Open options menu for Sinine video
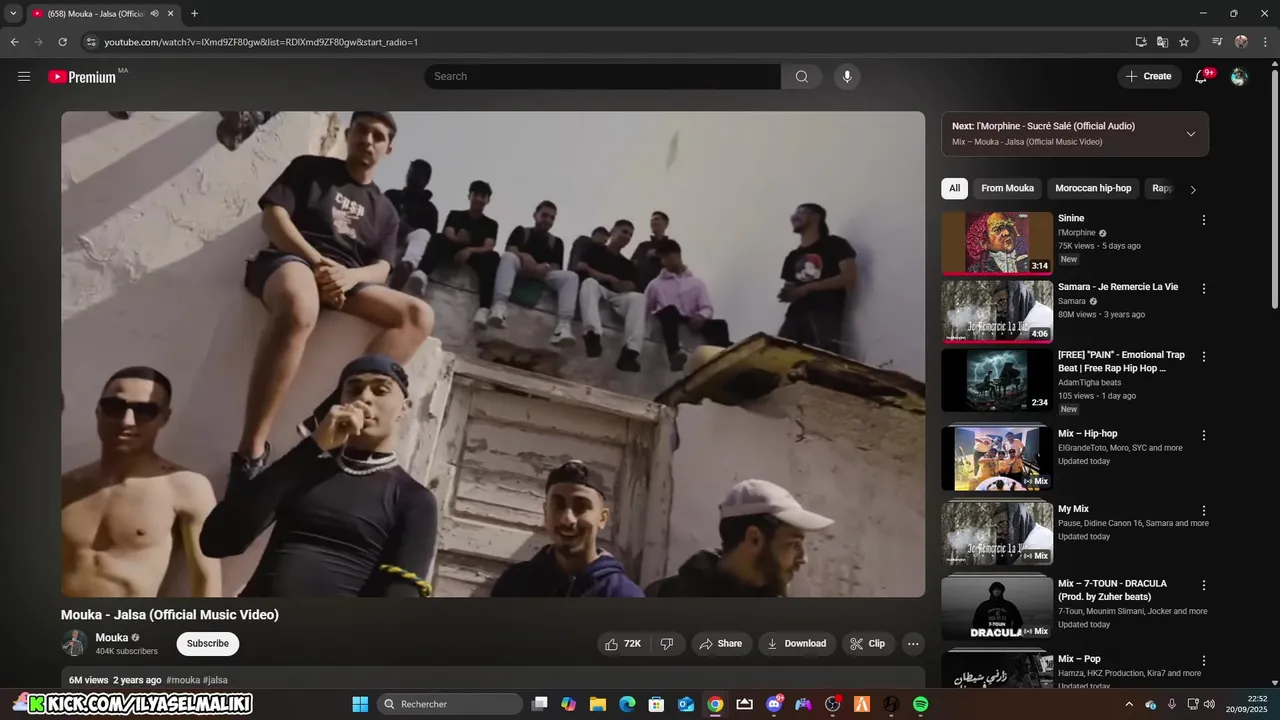The height and width of the screenshot is (720, 1280). 1204,220
